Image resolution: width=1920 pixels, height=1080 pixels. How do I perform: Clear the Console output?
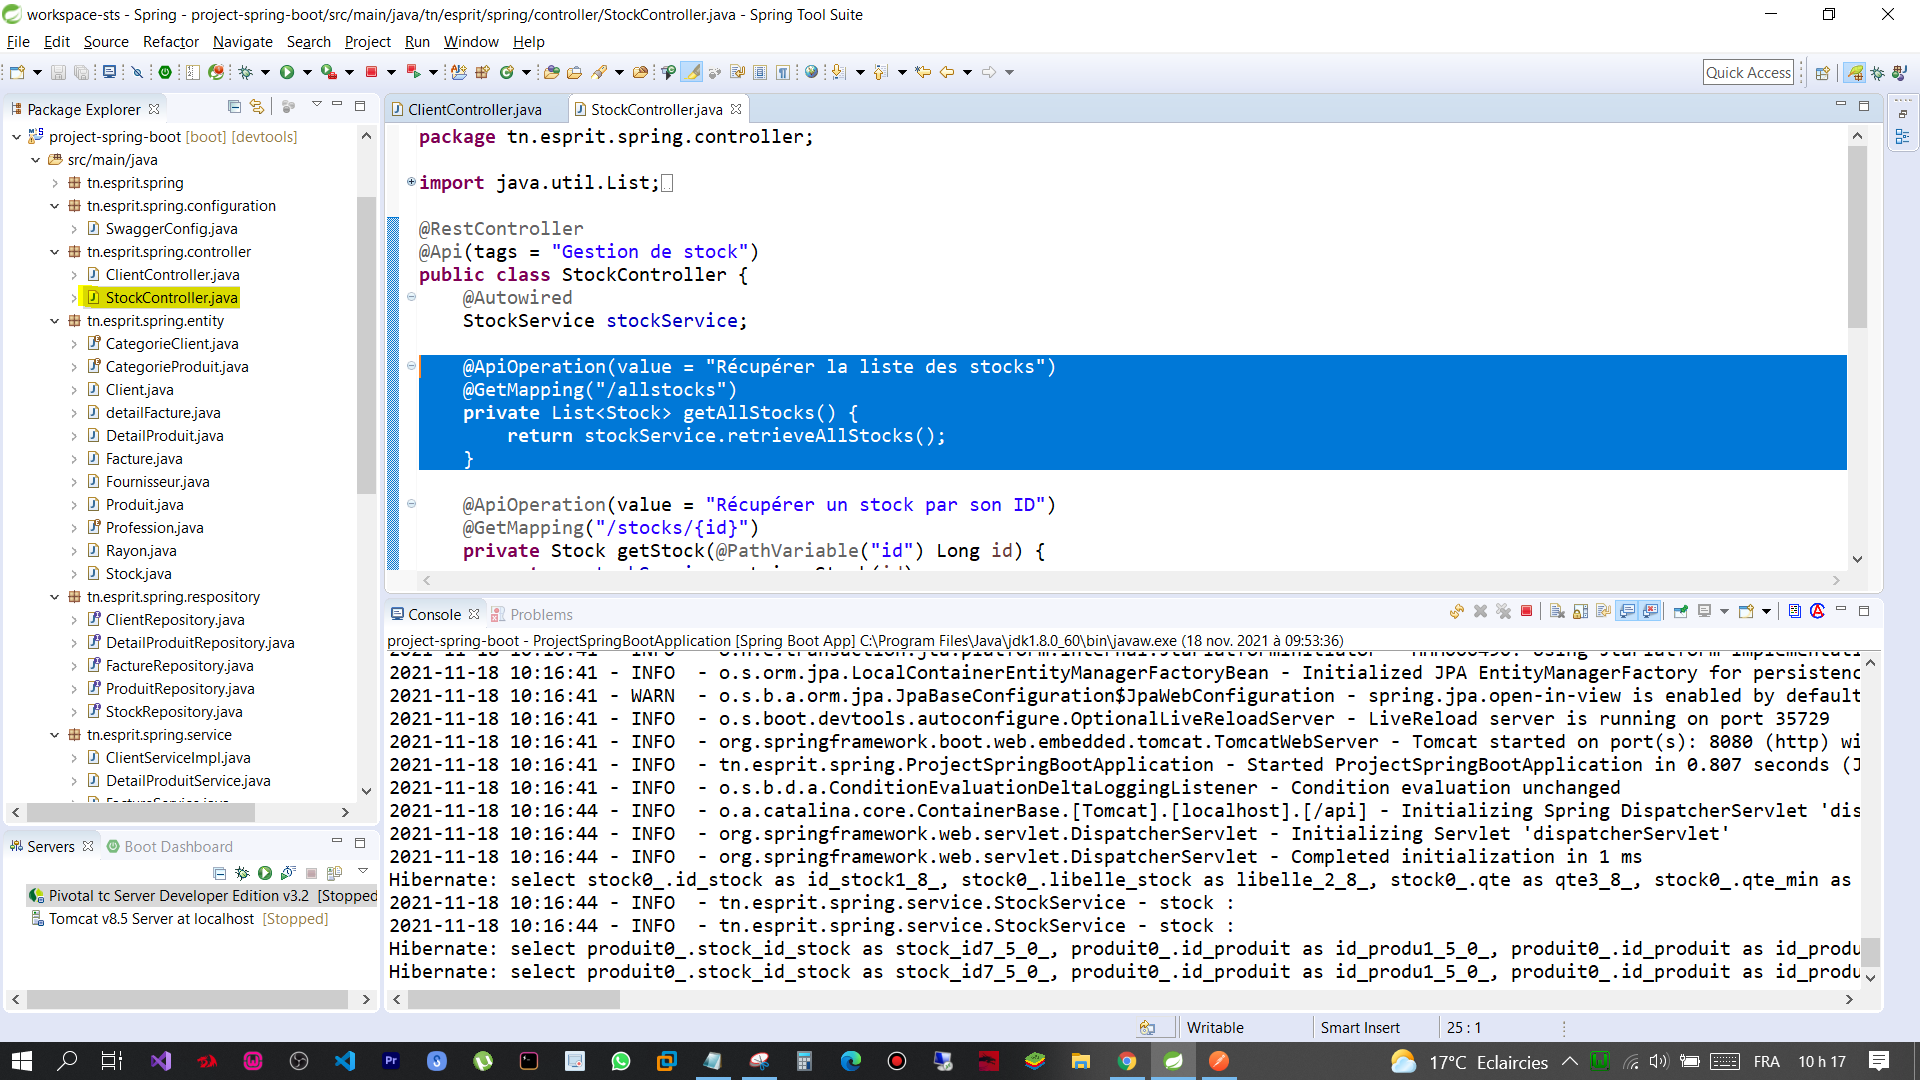pyautogui.click(x=1557, y=611)
